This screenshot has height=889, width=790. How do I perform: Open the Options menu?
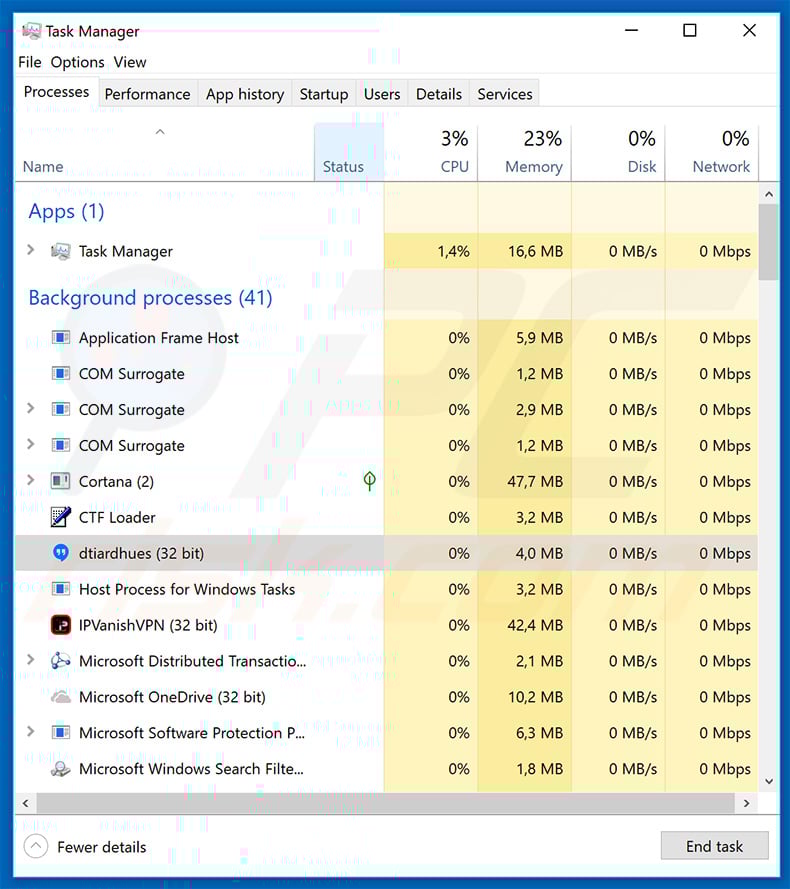(78, 62)
